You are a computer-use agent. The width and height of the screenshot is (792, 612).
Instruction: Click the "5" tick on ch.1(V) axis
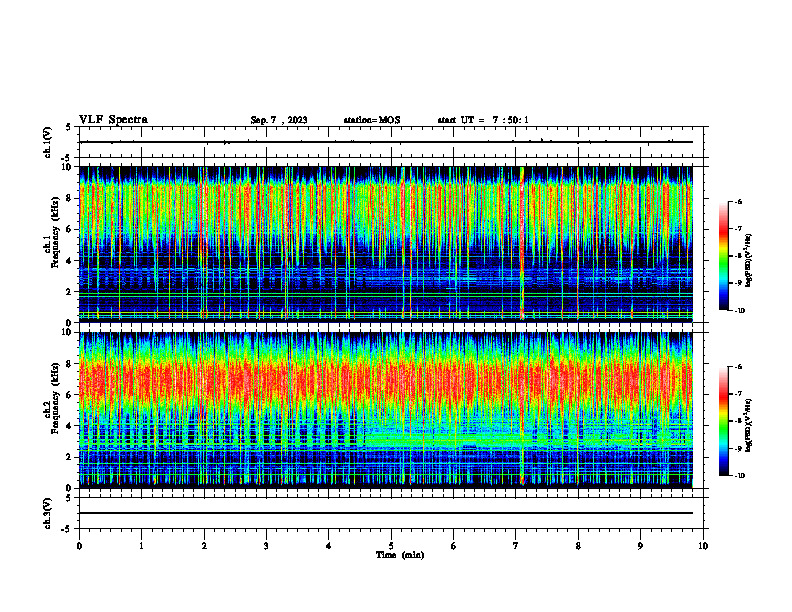pyautogui.click(x=69, y=127)
